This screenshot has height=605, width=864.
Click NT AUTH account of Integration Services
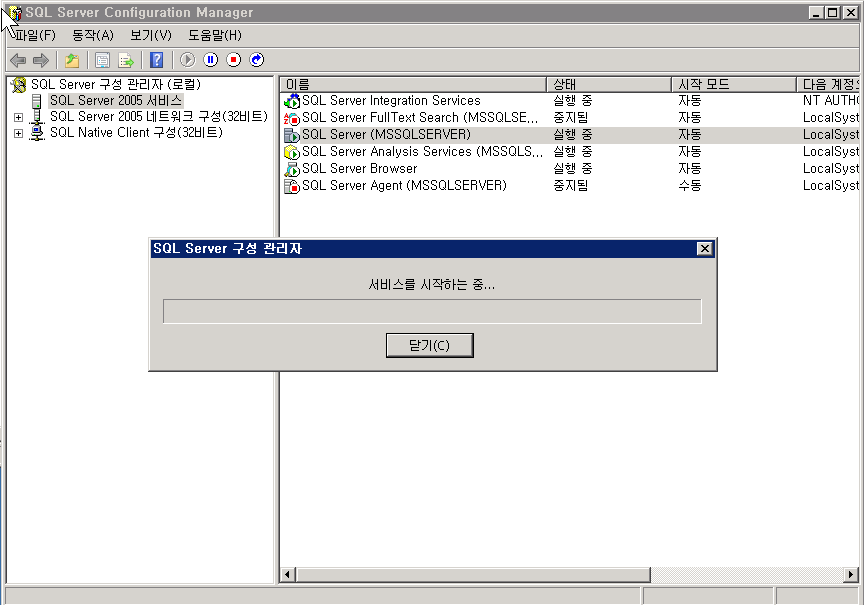tap(831, 101)
